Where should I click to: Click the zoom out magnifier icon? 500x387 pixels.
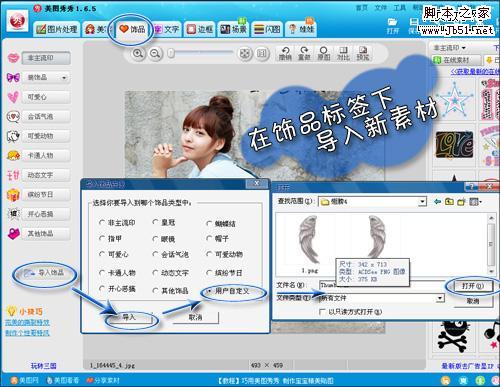[x=155, y=53]
